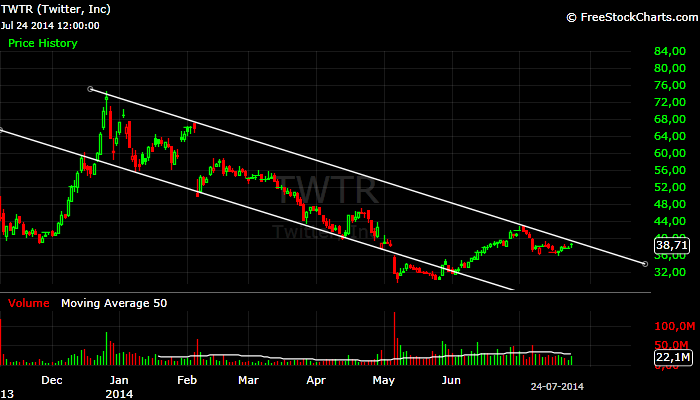Grab the upper trendline's right endpoint handle

(645, 264)
